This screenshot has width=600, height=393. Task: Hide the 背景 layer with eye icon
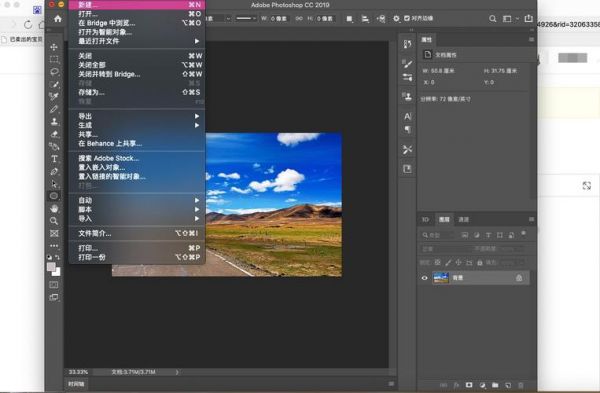coord(424,278)
